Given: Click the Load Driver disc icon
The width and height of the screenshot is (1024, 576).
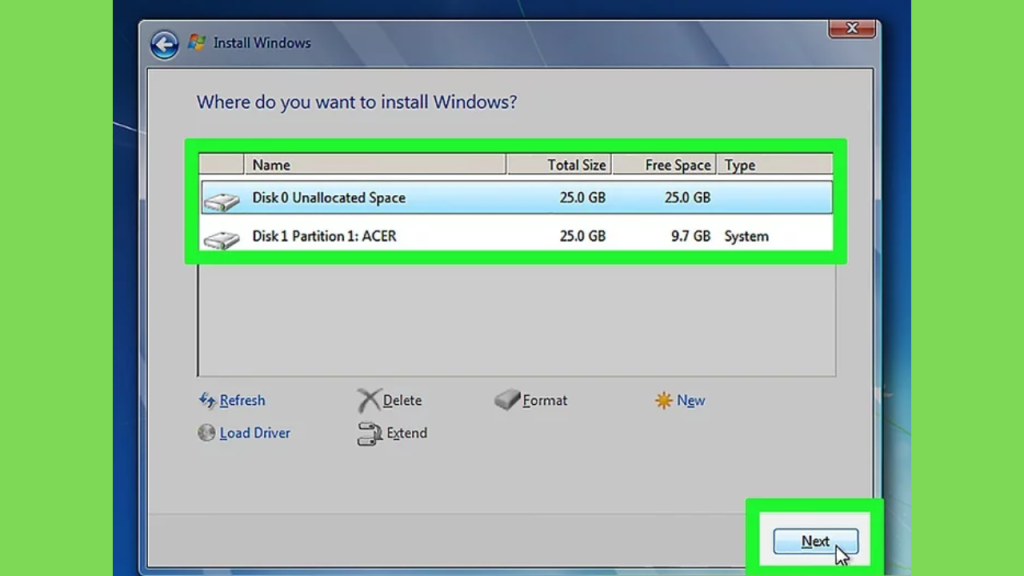Looking at the screenshot, I should point(206,432).
